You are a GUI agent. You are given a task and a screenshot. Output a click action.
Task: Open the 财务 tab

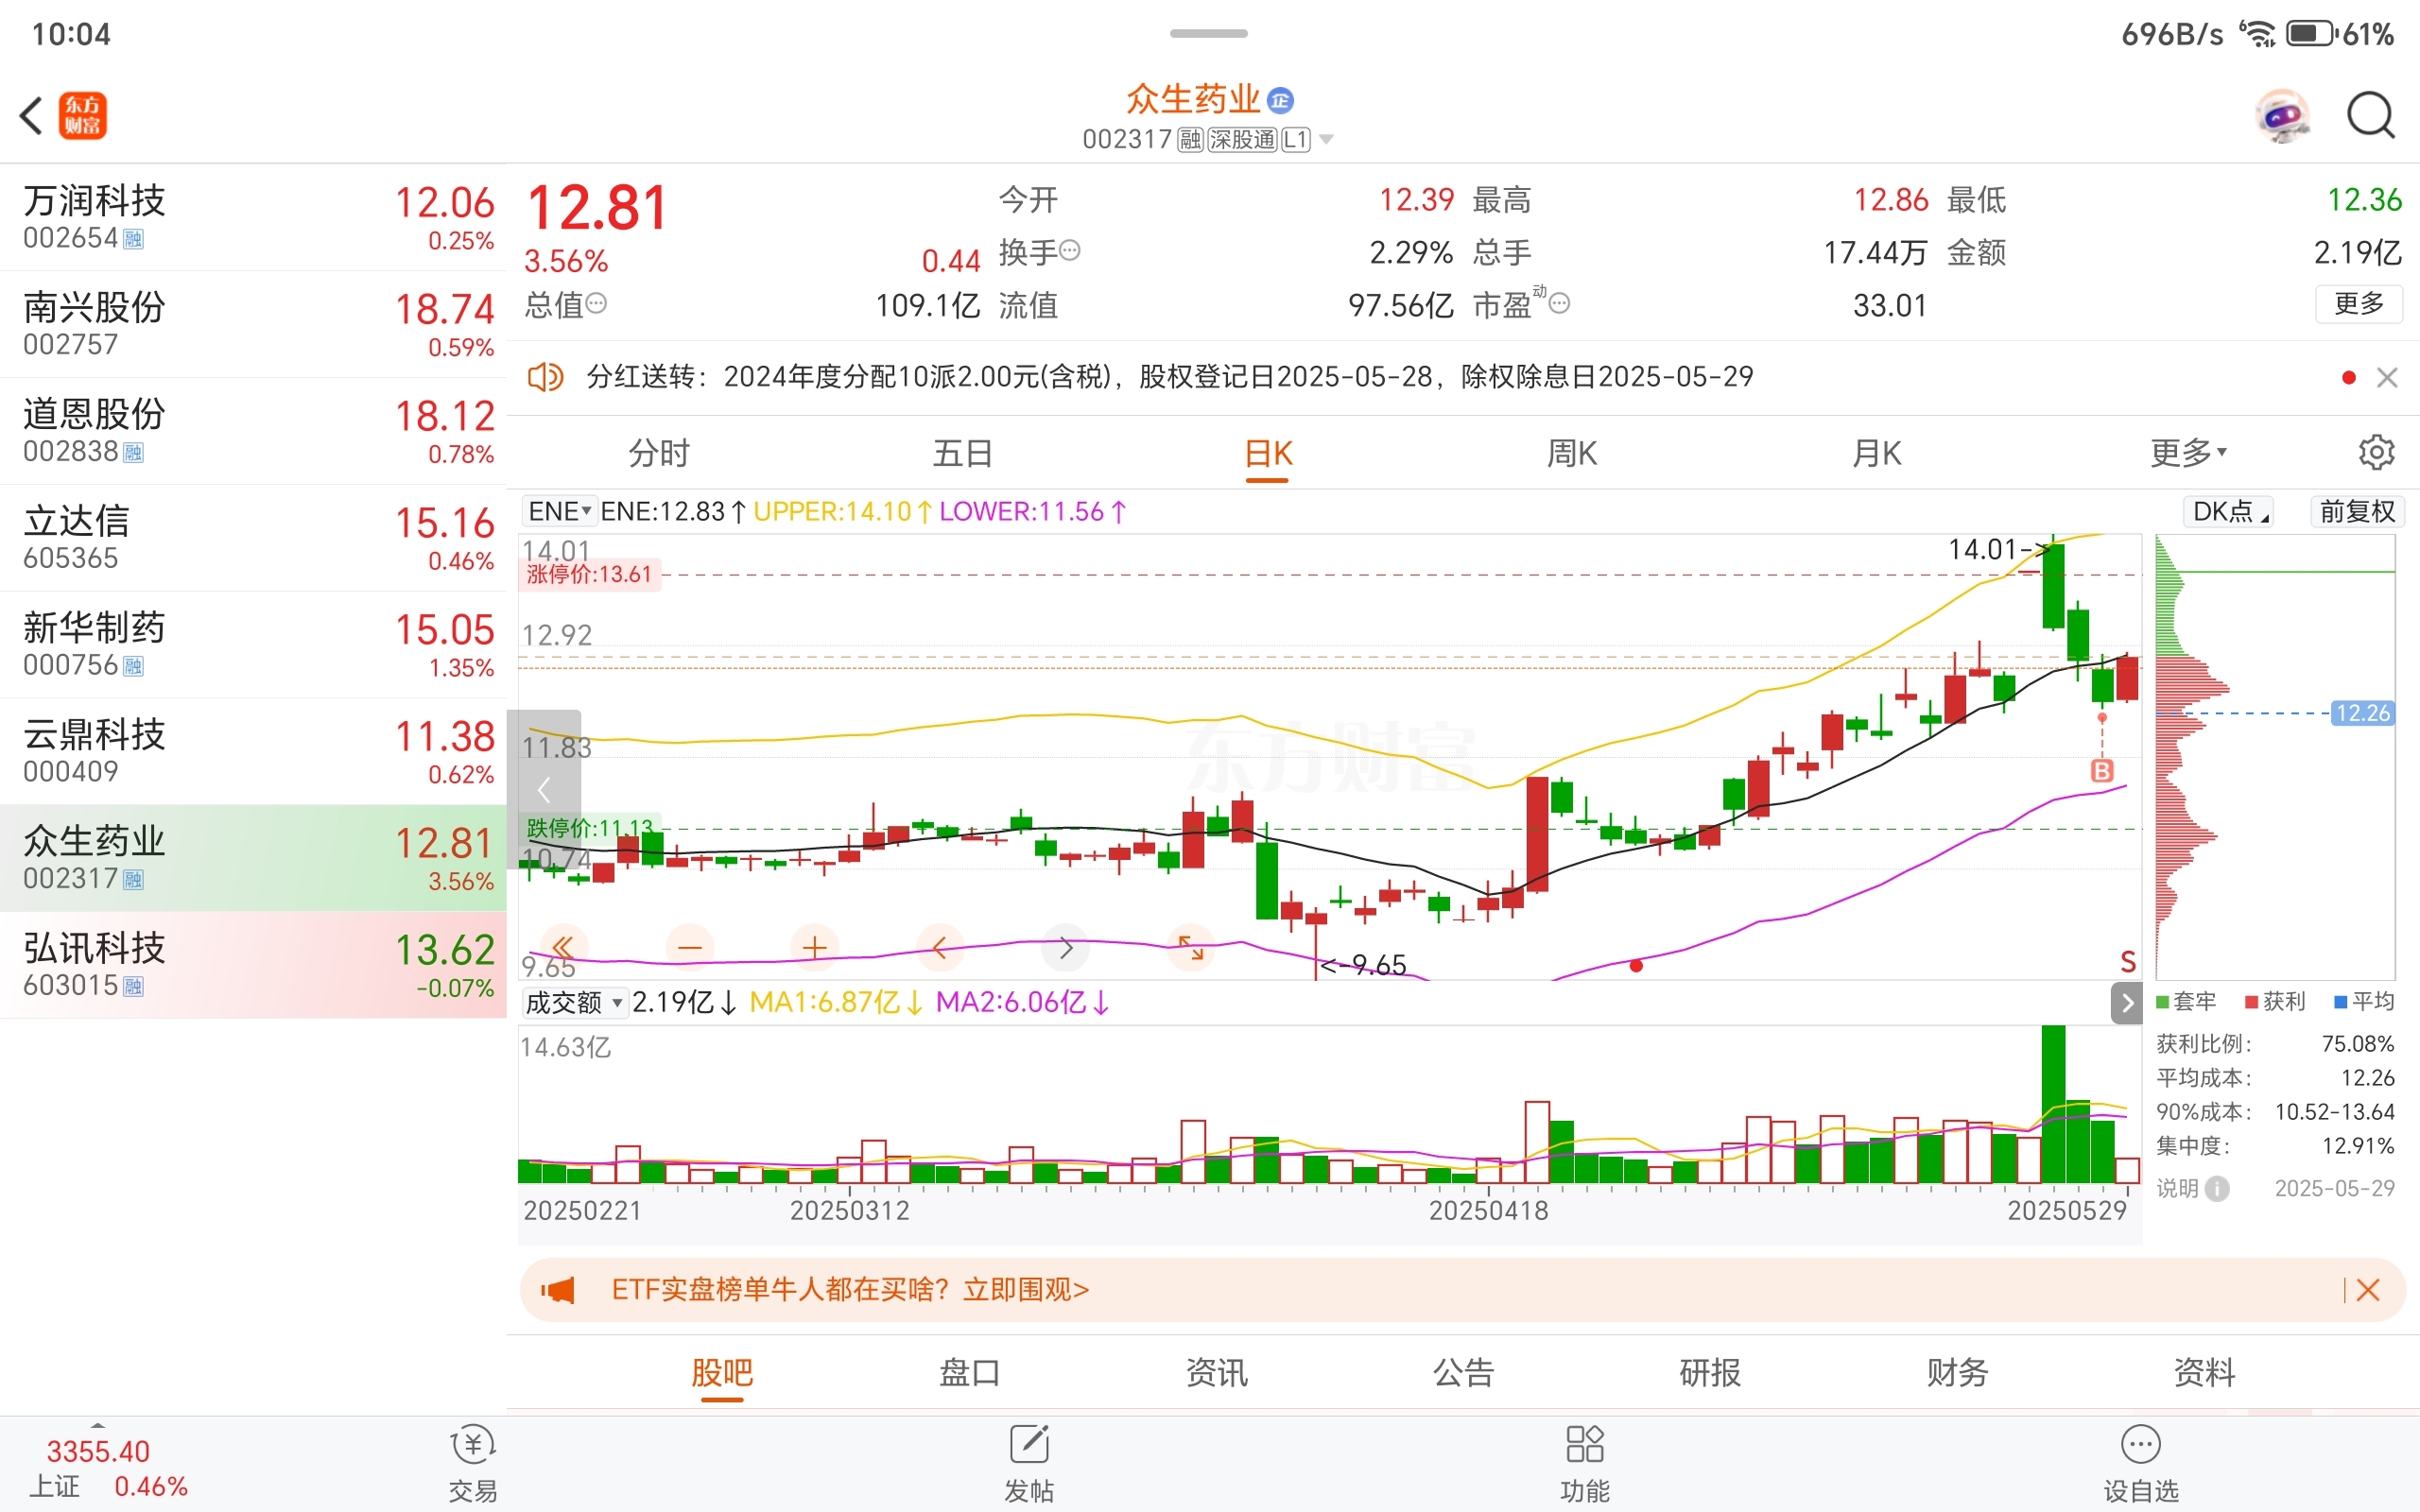(1957, 1373)
